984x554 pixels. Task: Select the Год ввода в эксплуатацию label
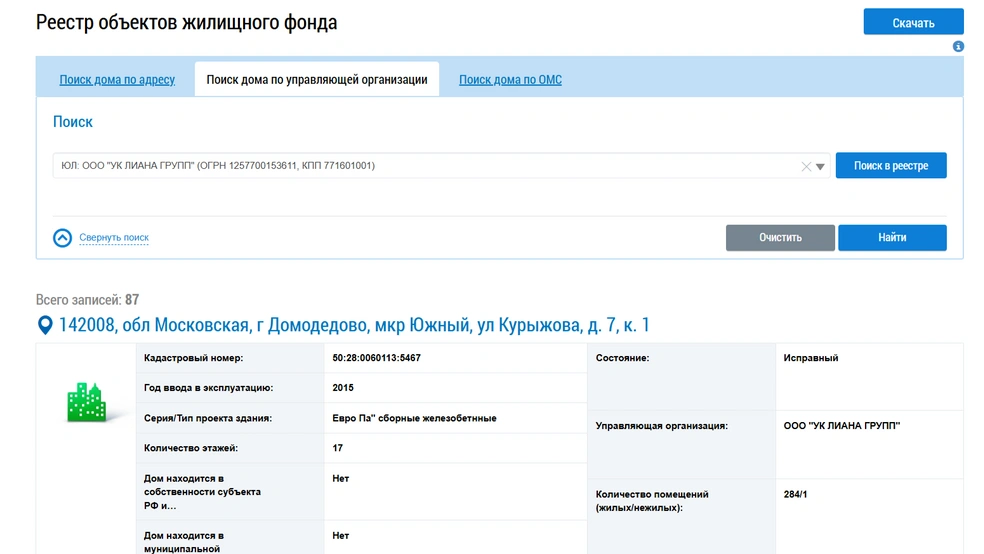208,388
